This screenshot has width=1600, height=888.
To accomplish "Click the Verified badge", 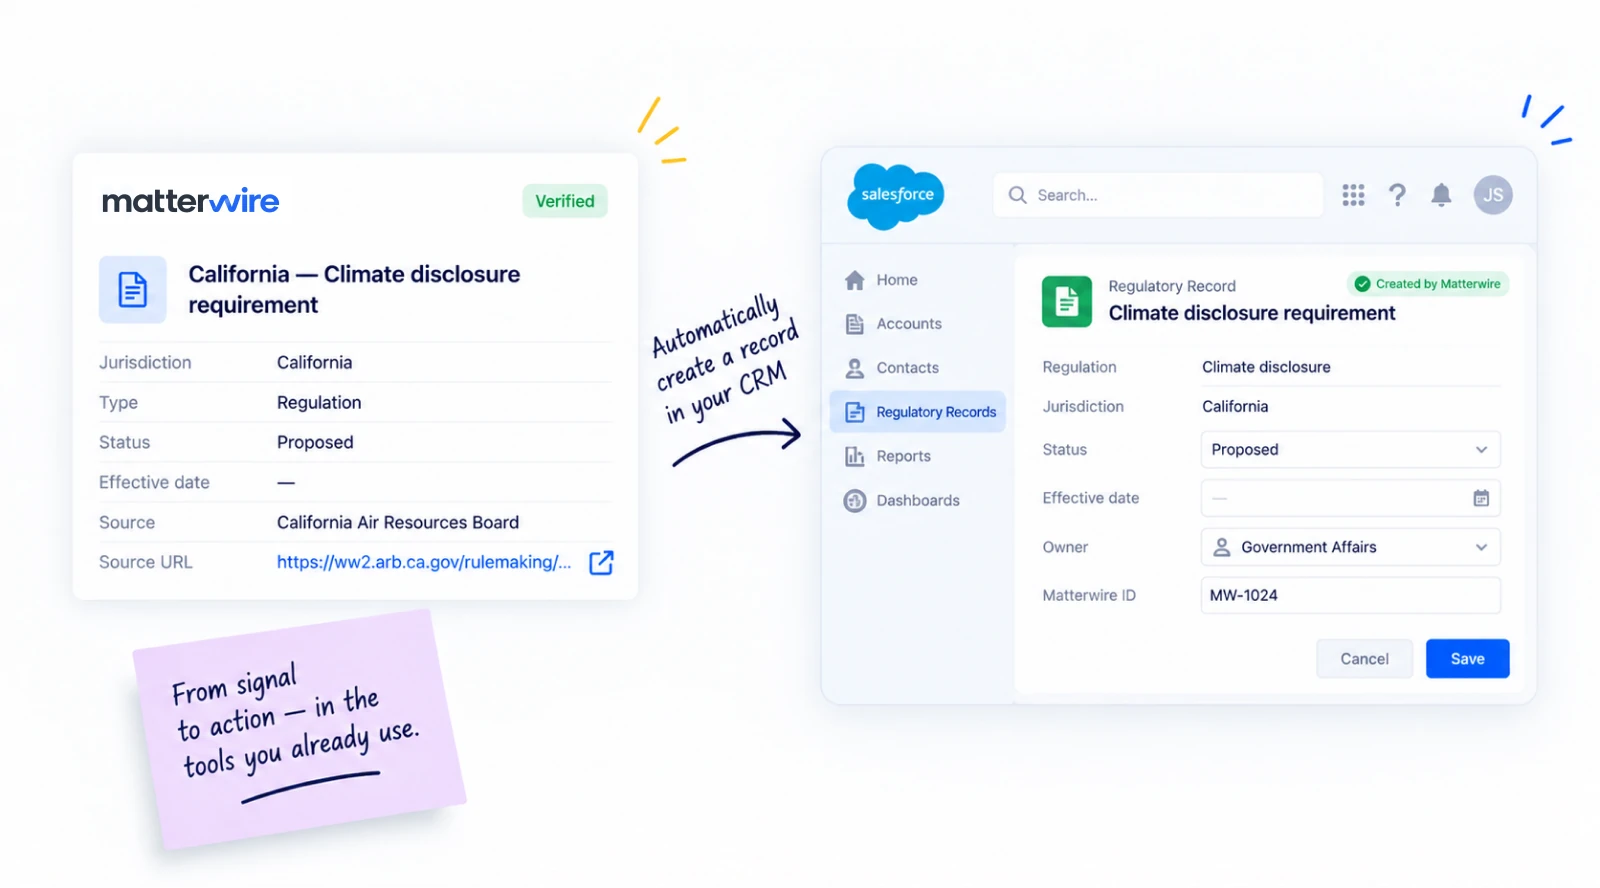I will (565, 201).
